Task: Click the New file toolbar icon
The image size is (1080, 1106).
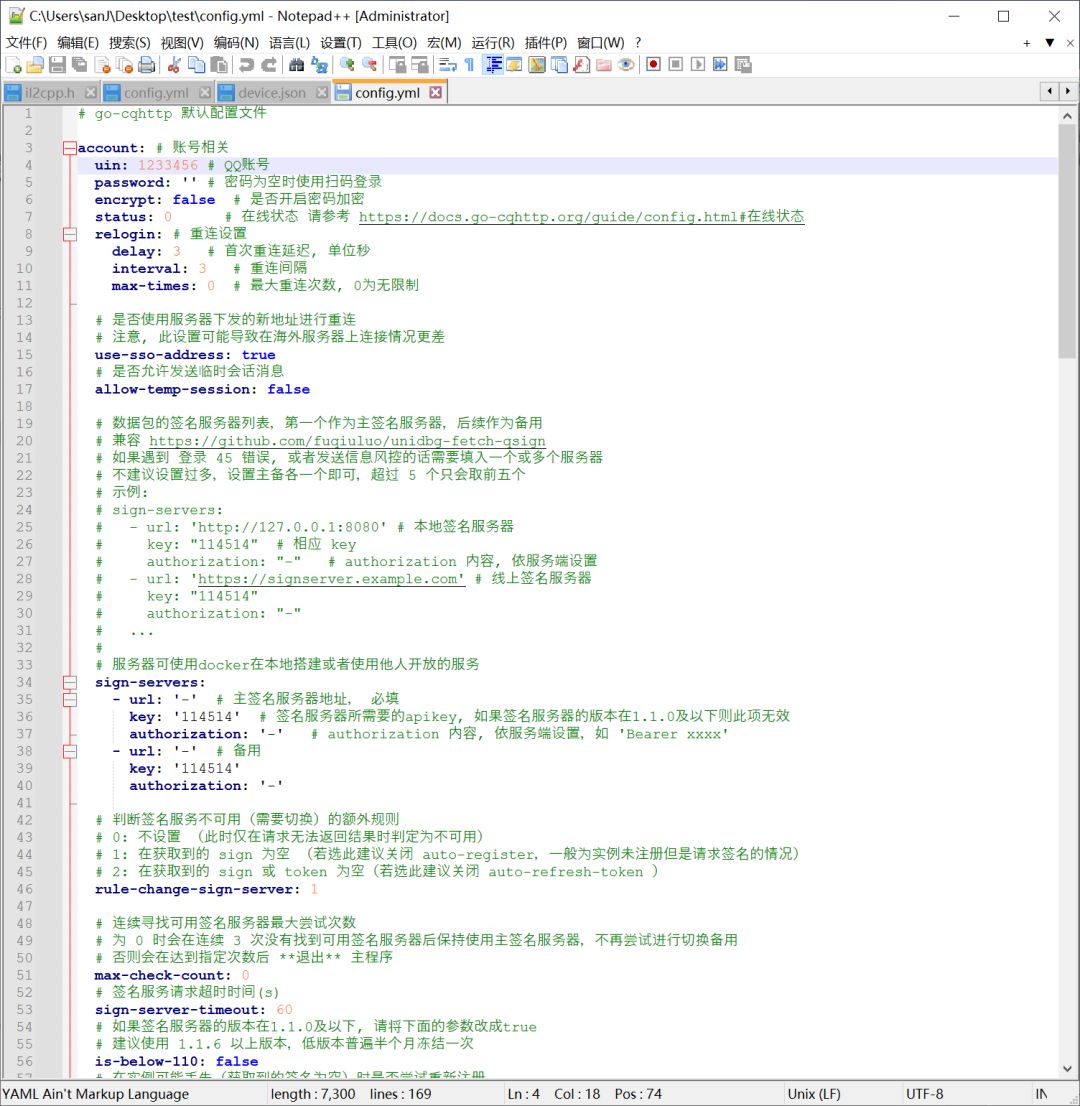Action: [13, 65]
